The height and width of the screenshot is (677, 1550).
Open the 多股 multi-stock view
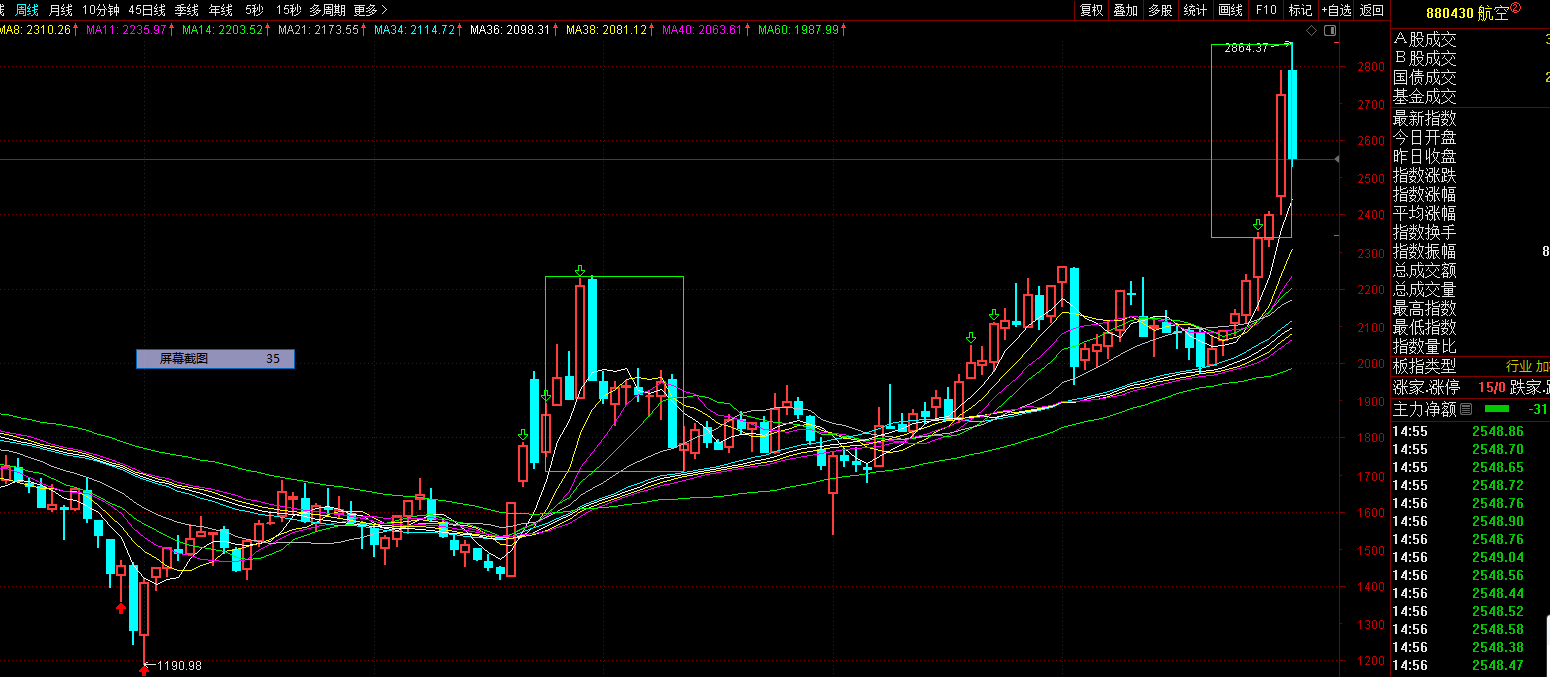coord(1160,10)
